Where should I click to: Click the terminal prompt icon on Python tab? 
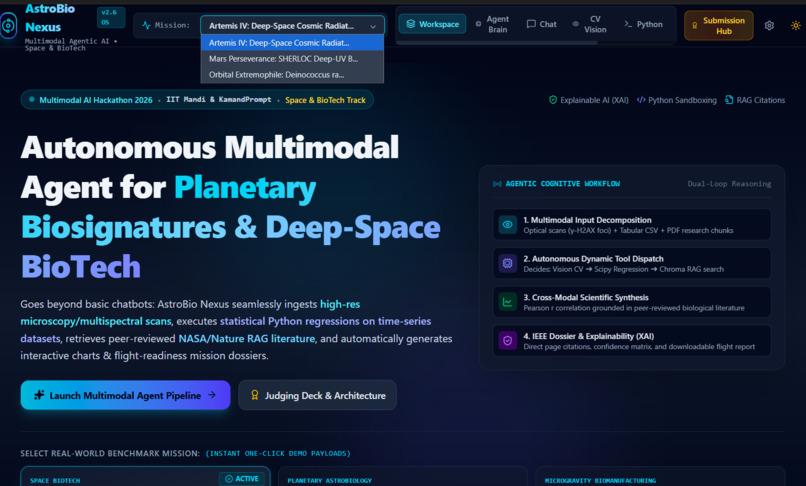point(628,24)
